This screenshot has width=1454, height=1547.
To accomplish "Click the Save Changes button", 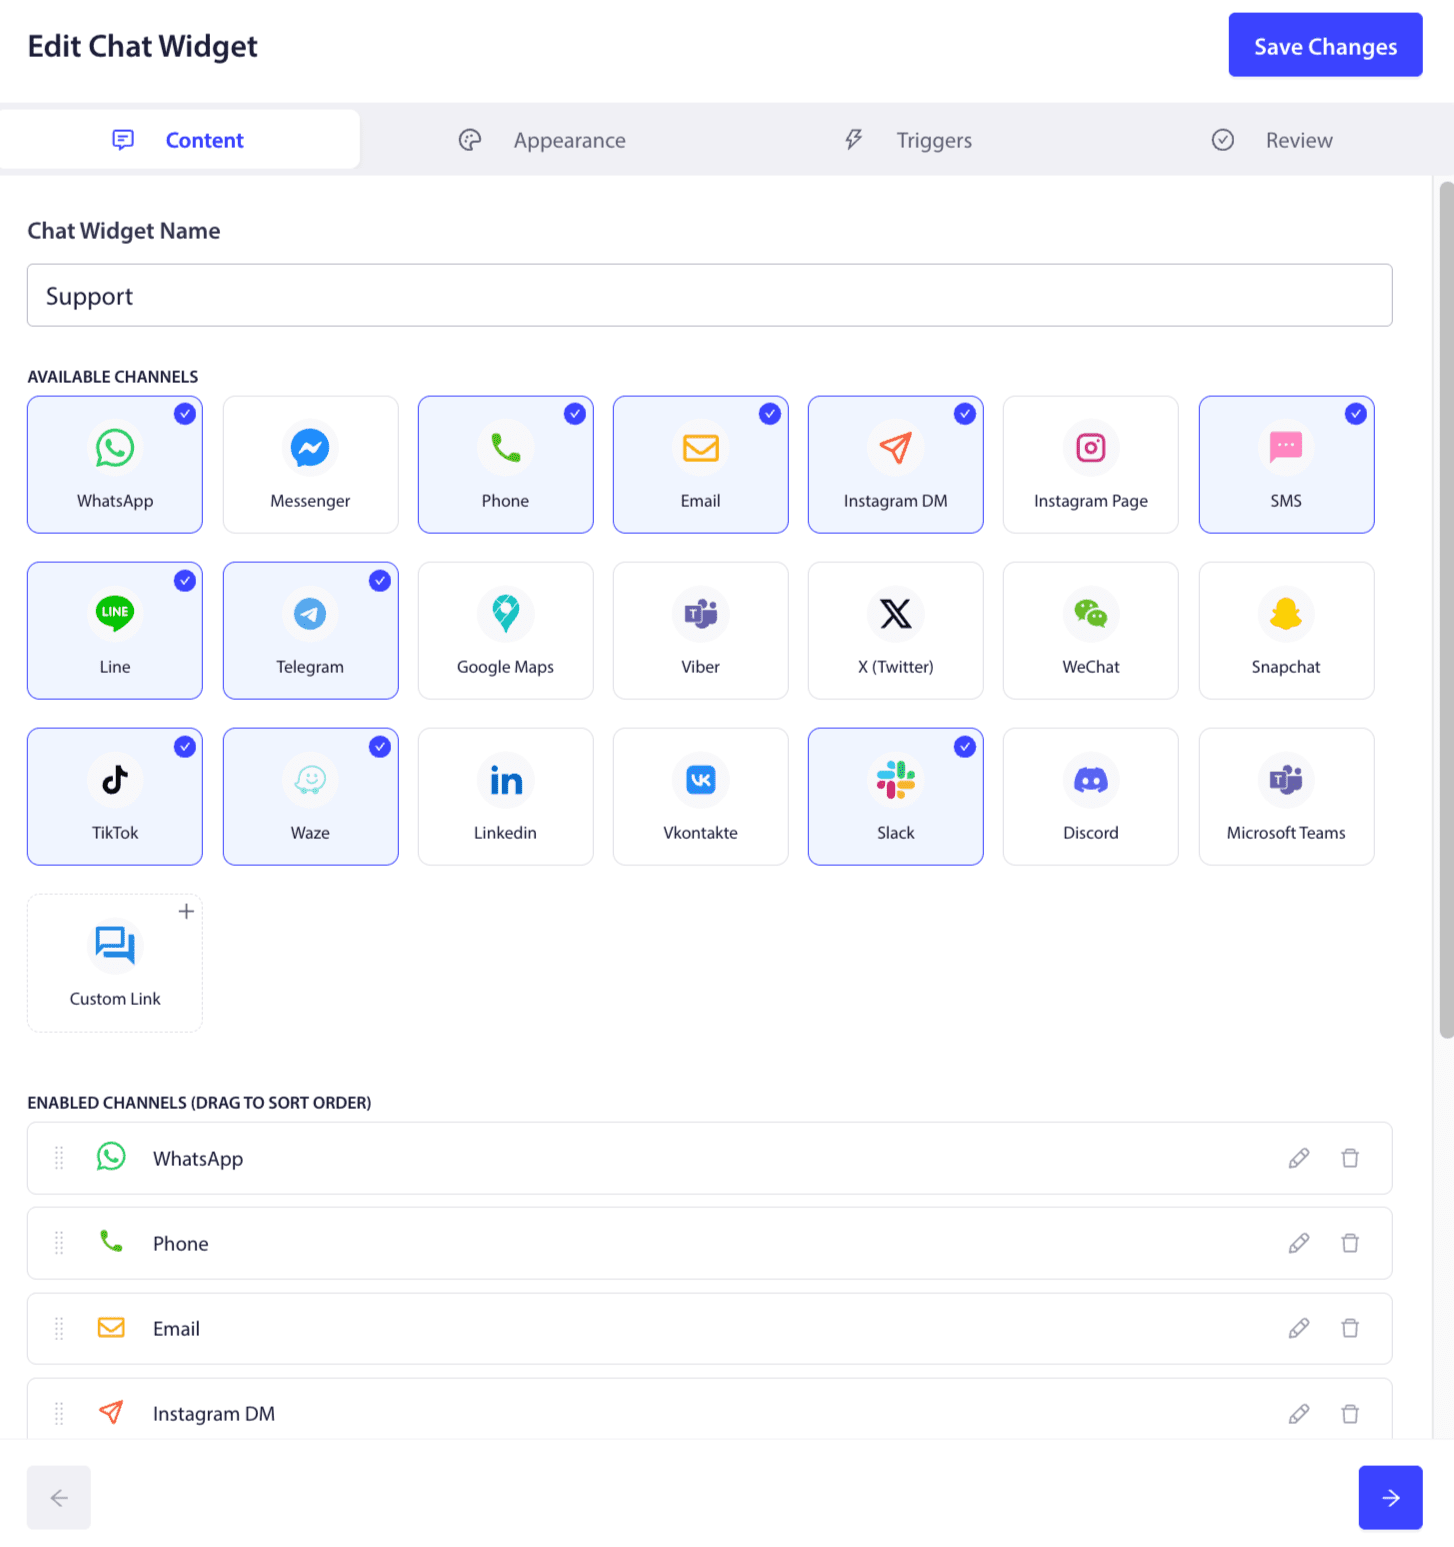I will tap(1325, 45).
